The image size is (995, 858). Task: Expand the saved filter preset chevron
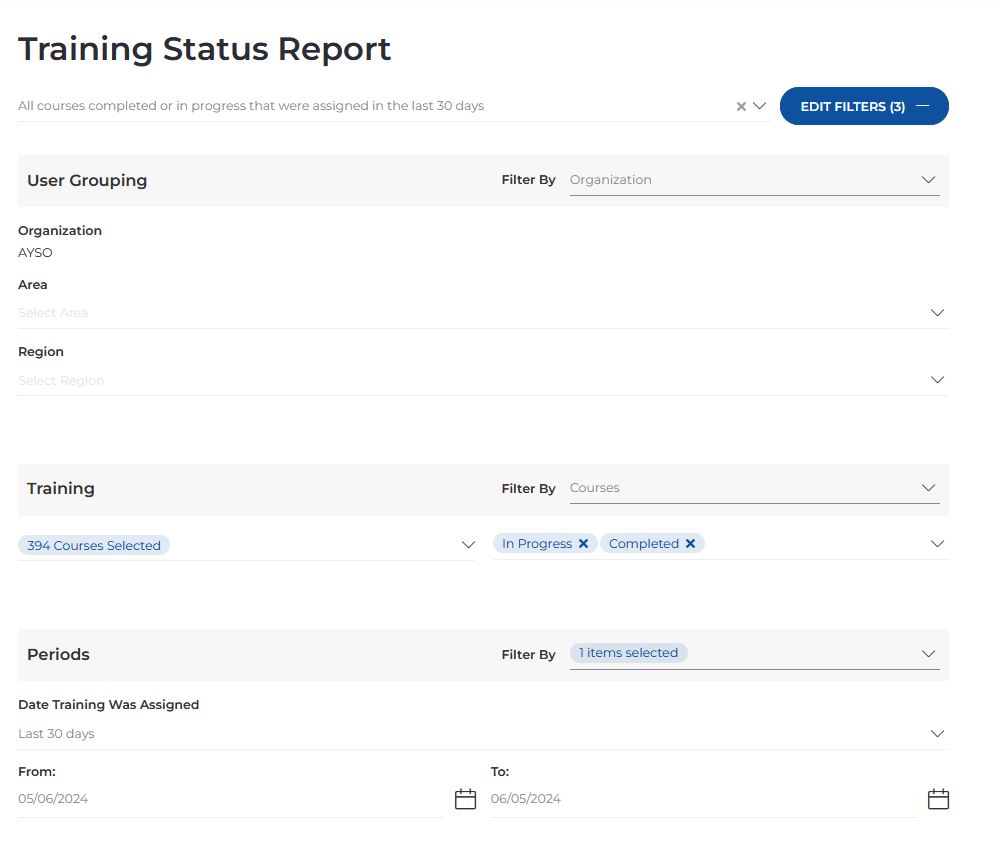pos(759,106)
